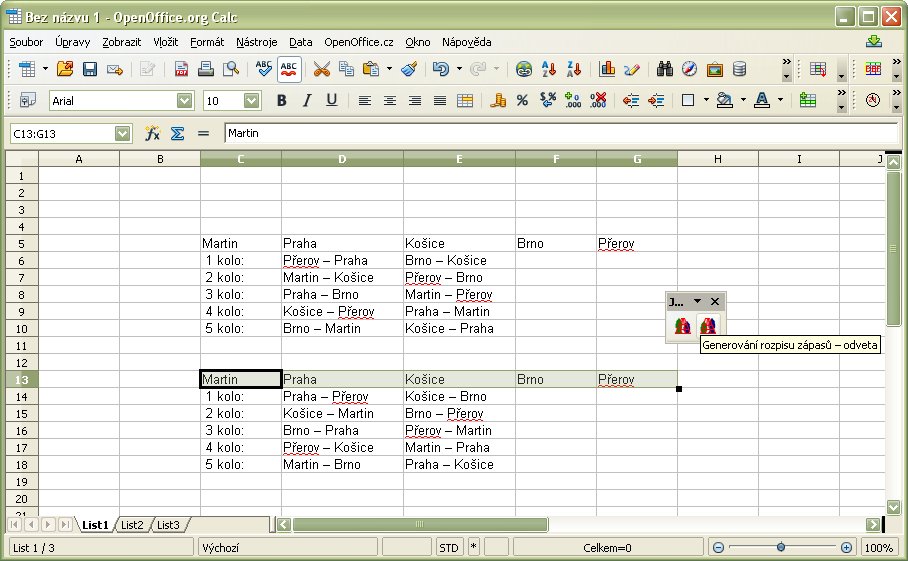
Task: Open Data Sources cylinder icon
Action: (739, 69)
